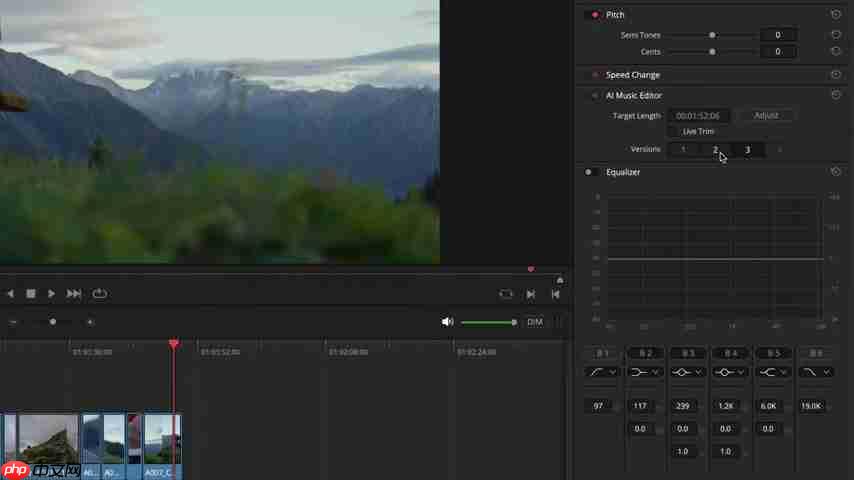Screen dimensions: 854x480
Task: Zoom in the timeline with the plus icon
Action: [x=90, y=322]
